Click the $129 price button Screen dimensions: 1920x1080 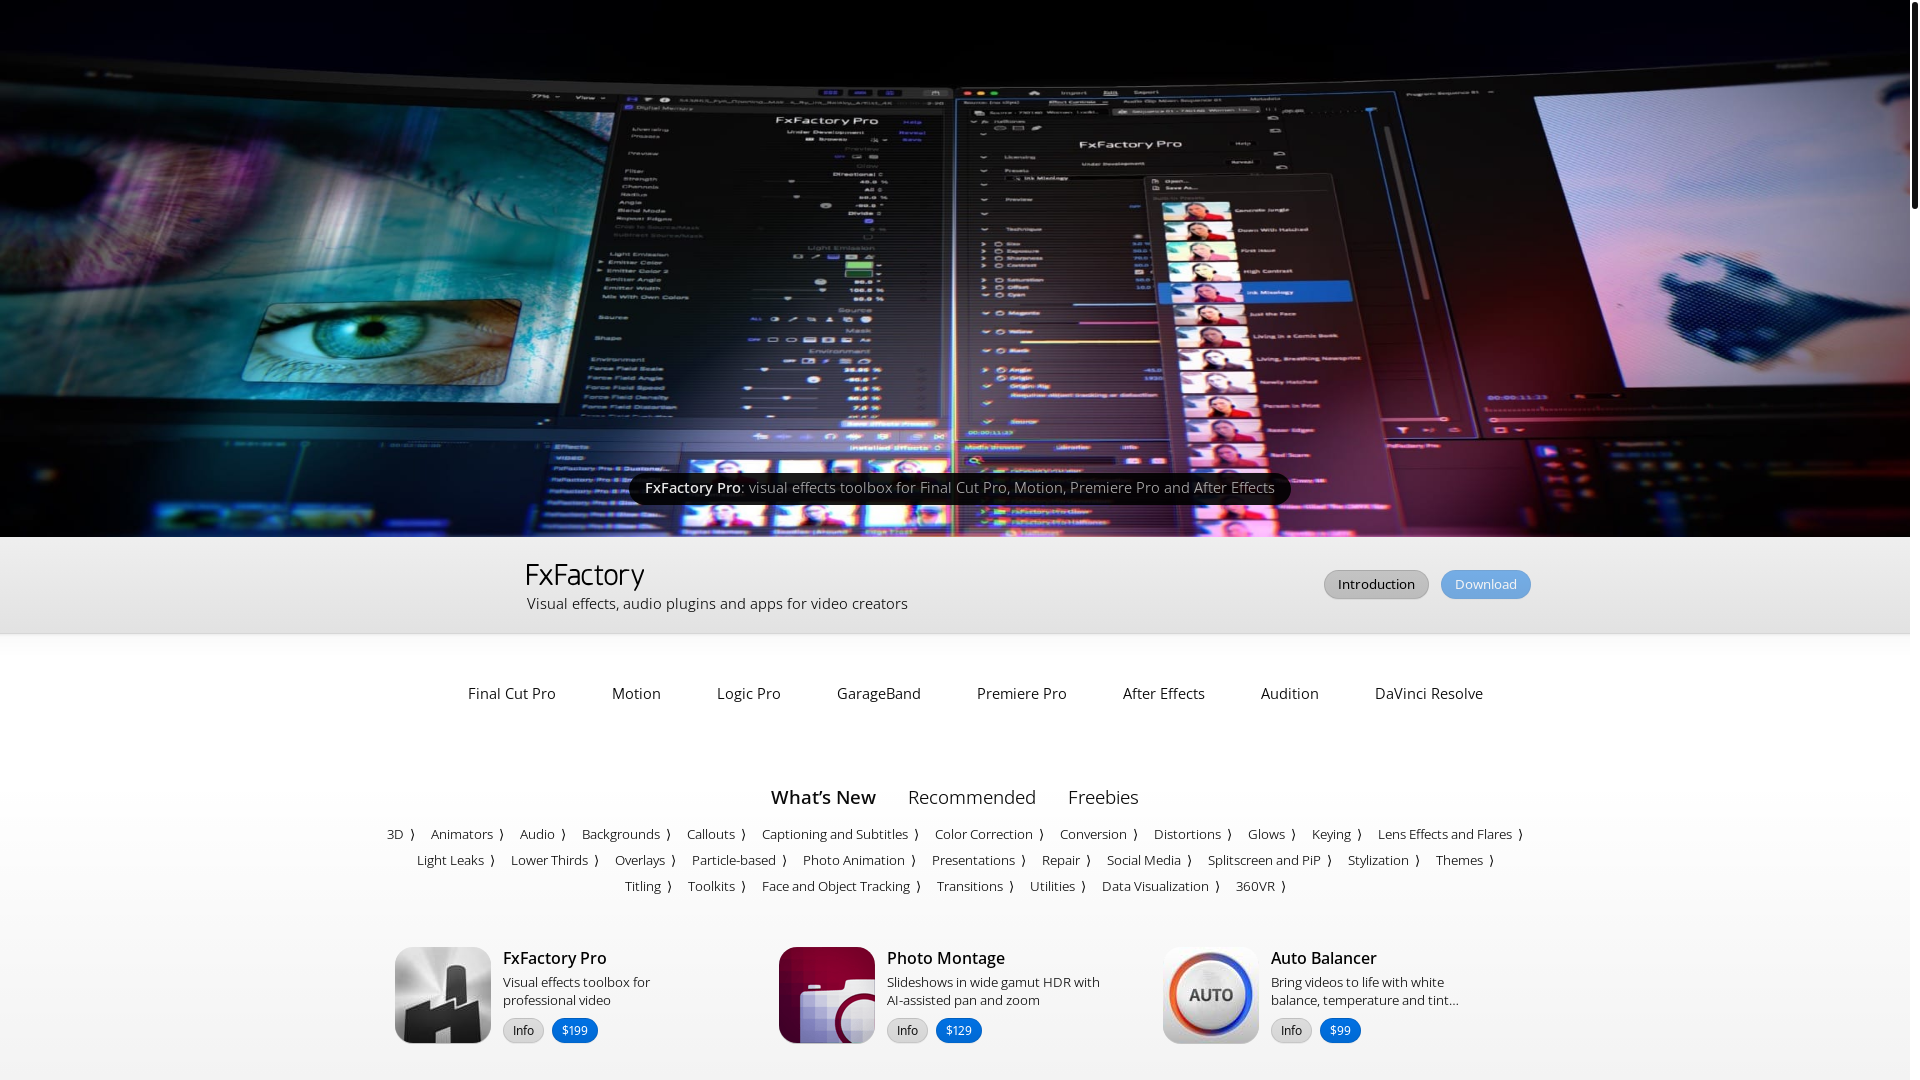pos(959,1031)
